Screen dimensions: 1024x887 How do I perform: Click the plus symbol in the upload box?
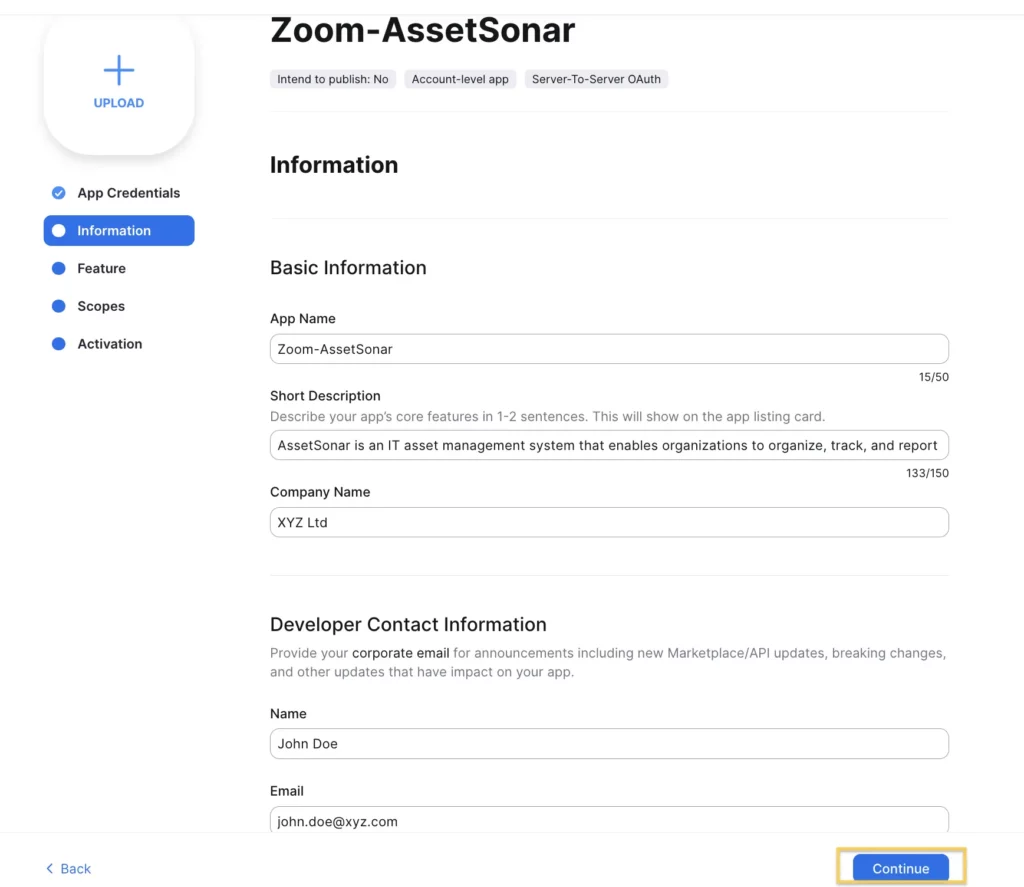(x=118, y=70)
